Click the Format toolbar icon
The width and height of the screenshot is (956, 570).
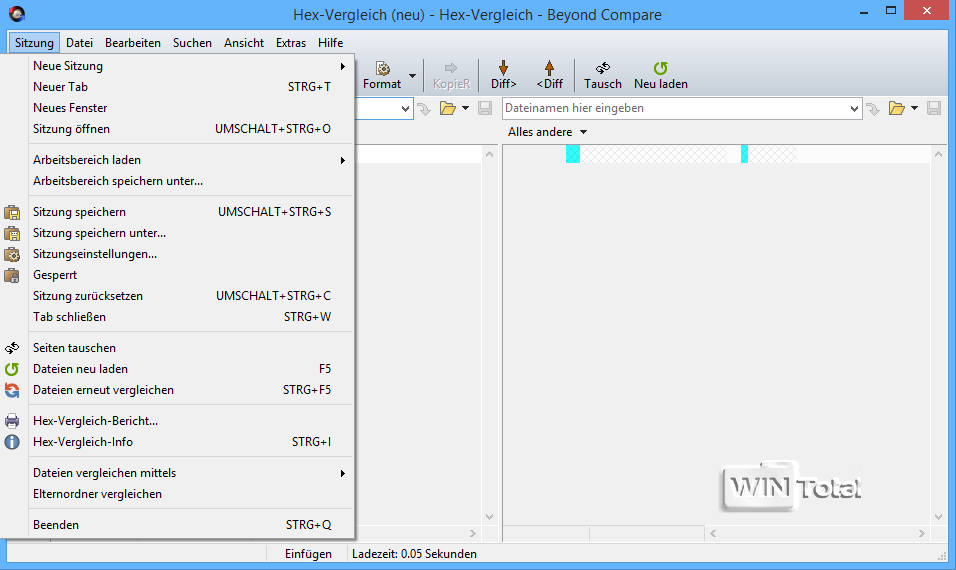tap(382, 68)
